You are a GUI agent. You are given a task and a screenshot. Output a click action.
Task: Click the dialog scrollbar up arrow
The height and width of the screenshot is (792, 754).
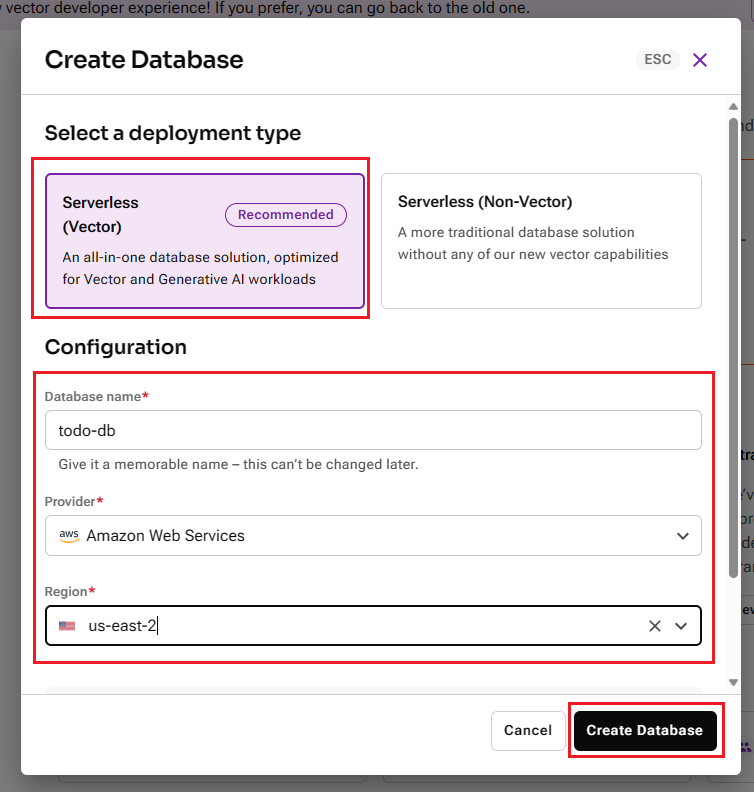point(733,107)
